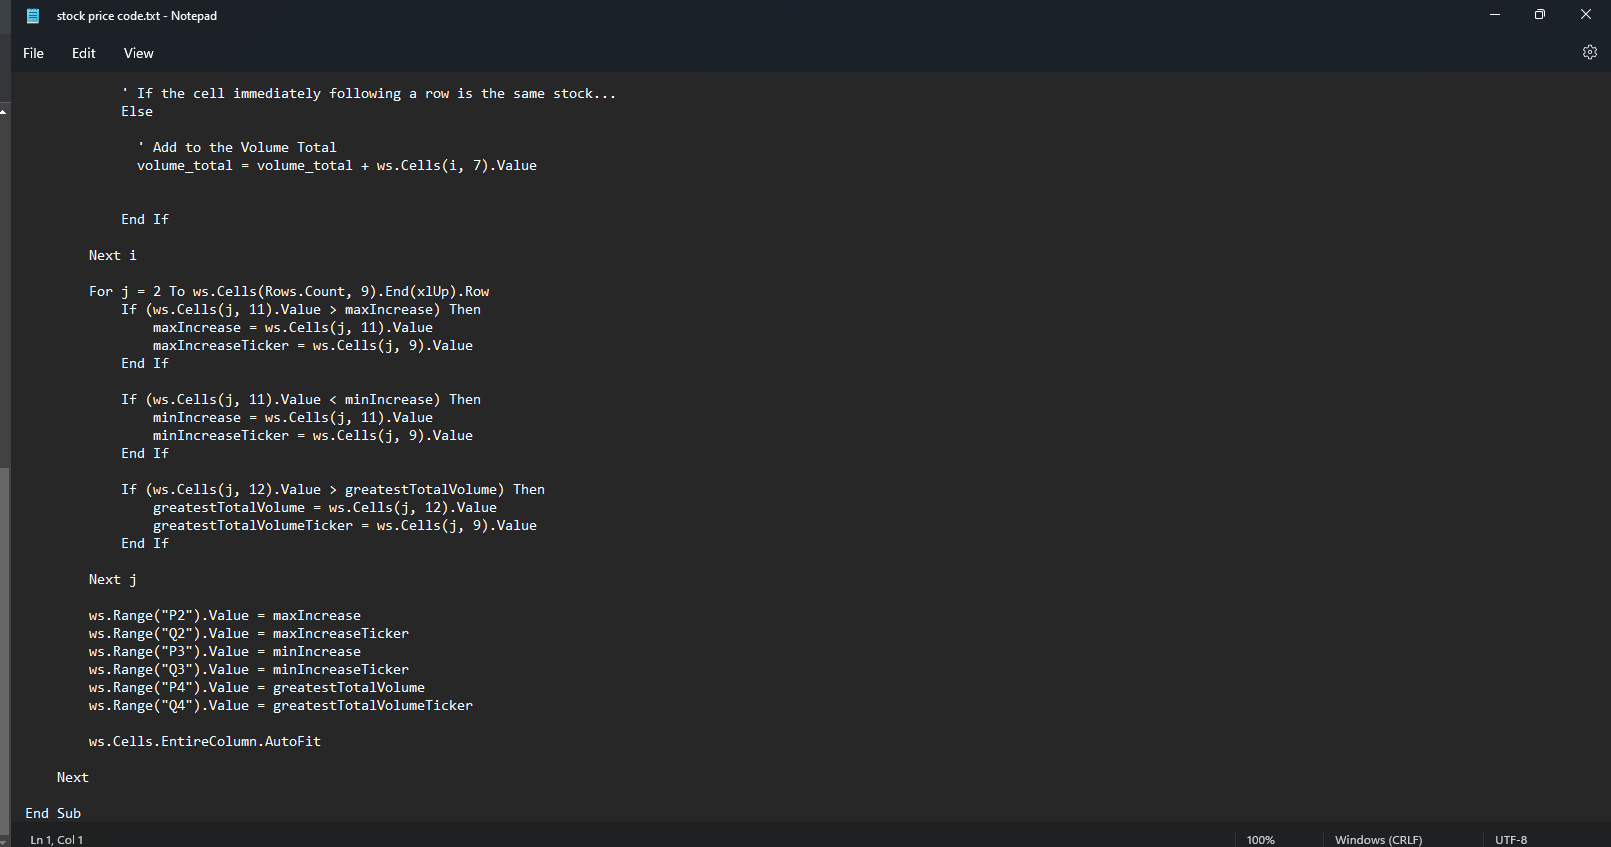The image size is (1611, 847).
Task: Click 'If ... > greatestTotalVolume) Then' line
Action: (x=333, y=489)
